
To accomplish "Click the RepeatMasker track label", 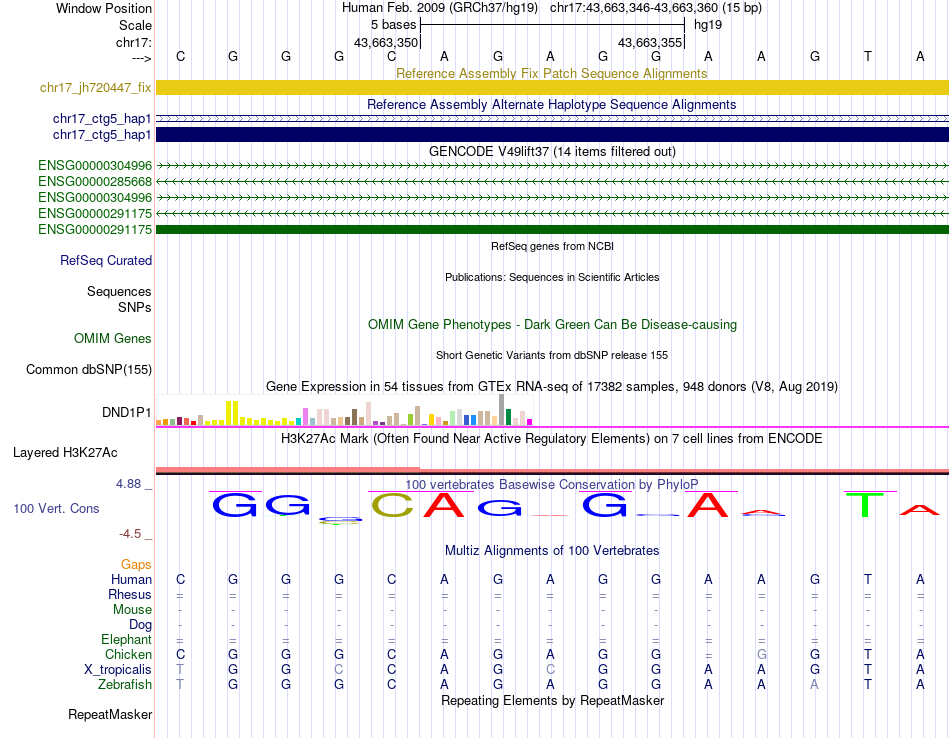I will pyautogui.click(x=110, y=715).
